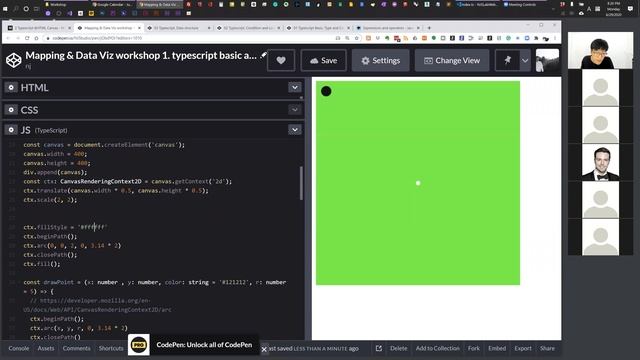Expand HTML panel dropdown chevron
The image size is (640, 360).
click(295, 87)
